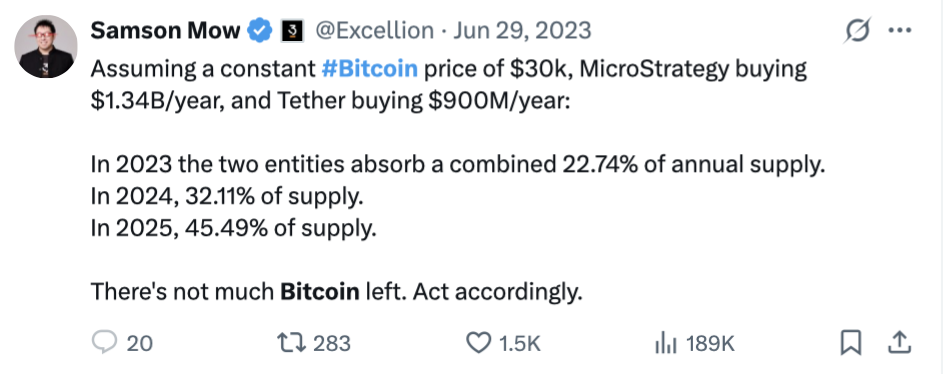Viewport: 945px width, 374px height.
Task: Open the Samson Mow display name link
Action: [165, 30]
